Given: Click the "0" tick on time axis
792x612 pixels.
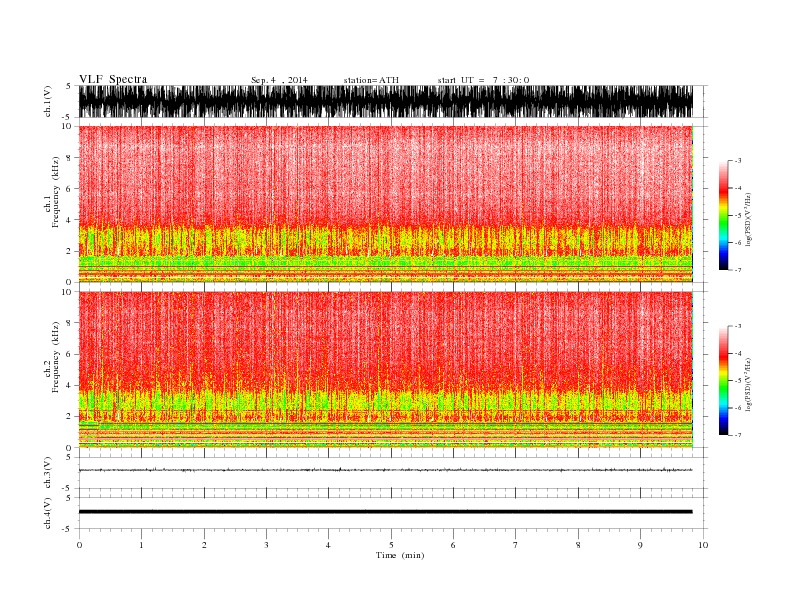Looking at the screenshot, I should (79, 545).
